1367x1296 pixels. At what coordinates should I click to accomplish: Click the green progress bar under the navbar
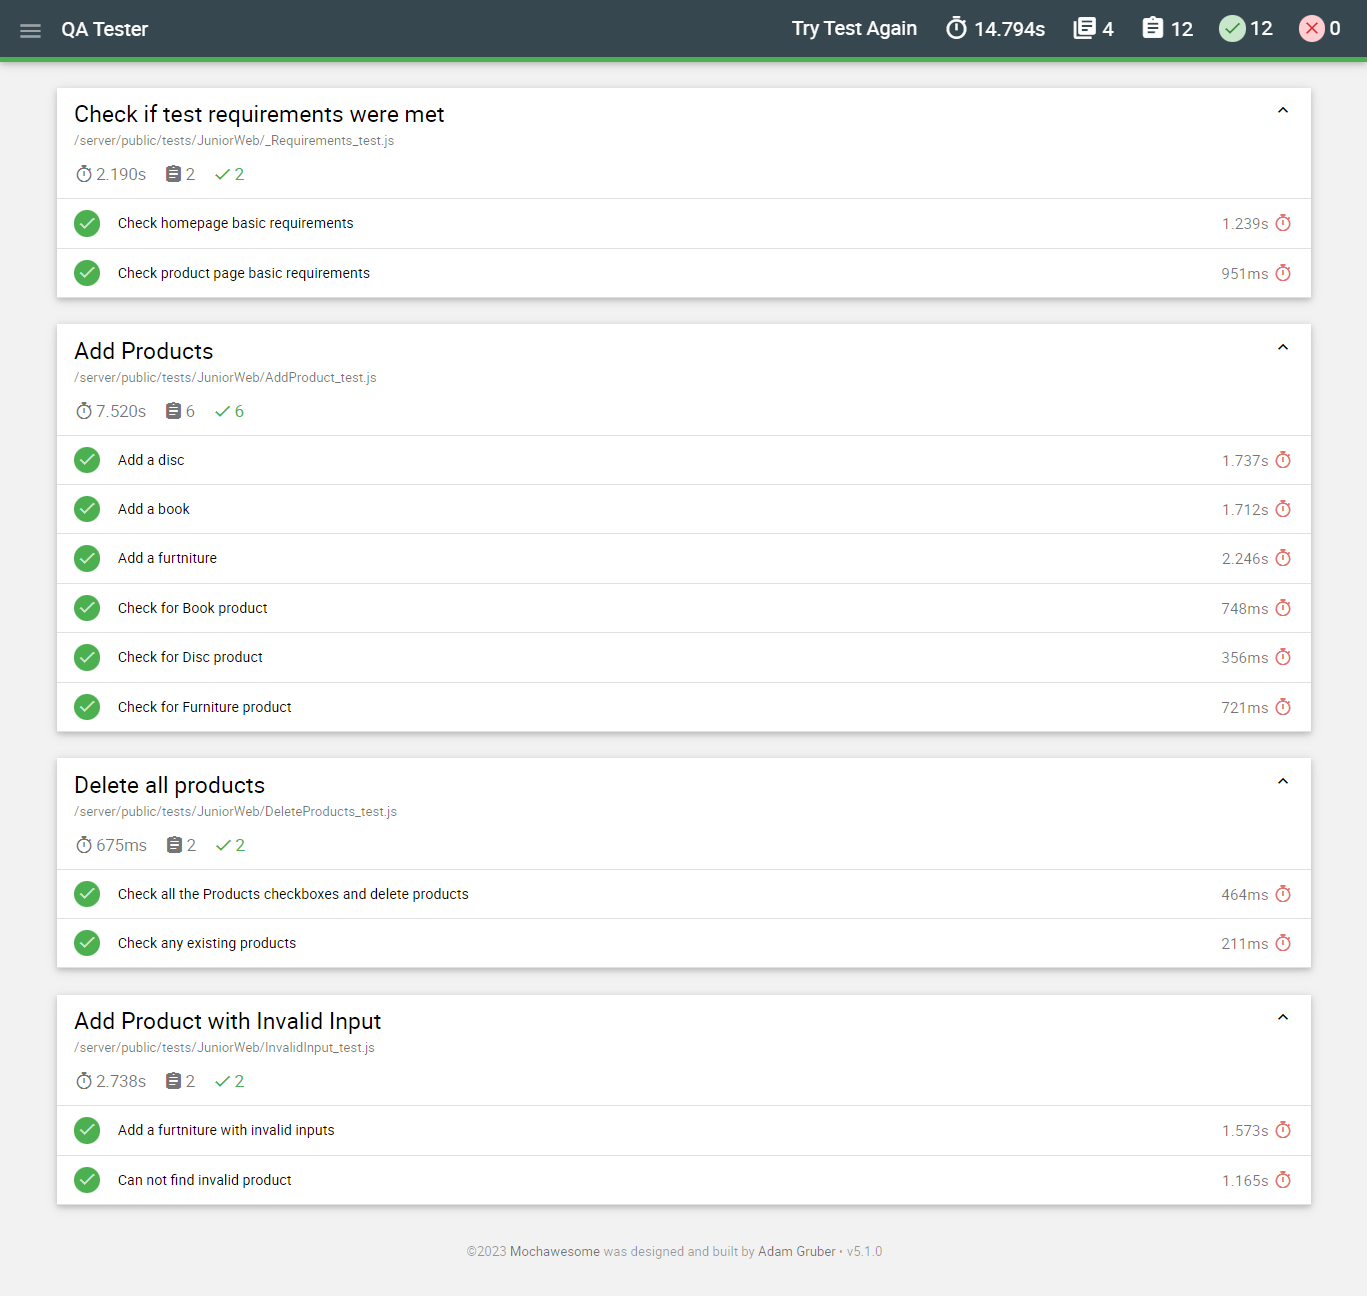tap(683, 61)
